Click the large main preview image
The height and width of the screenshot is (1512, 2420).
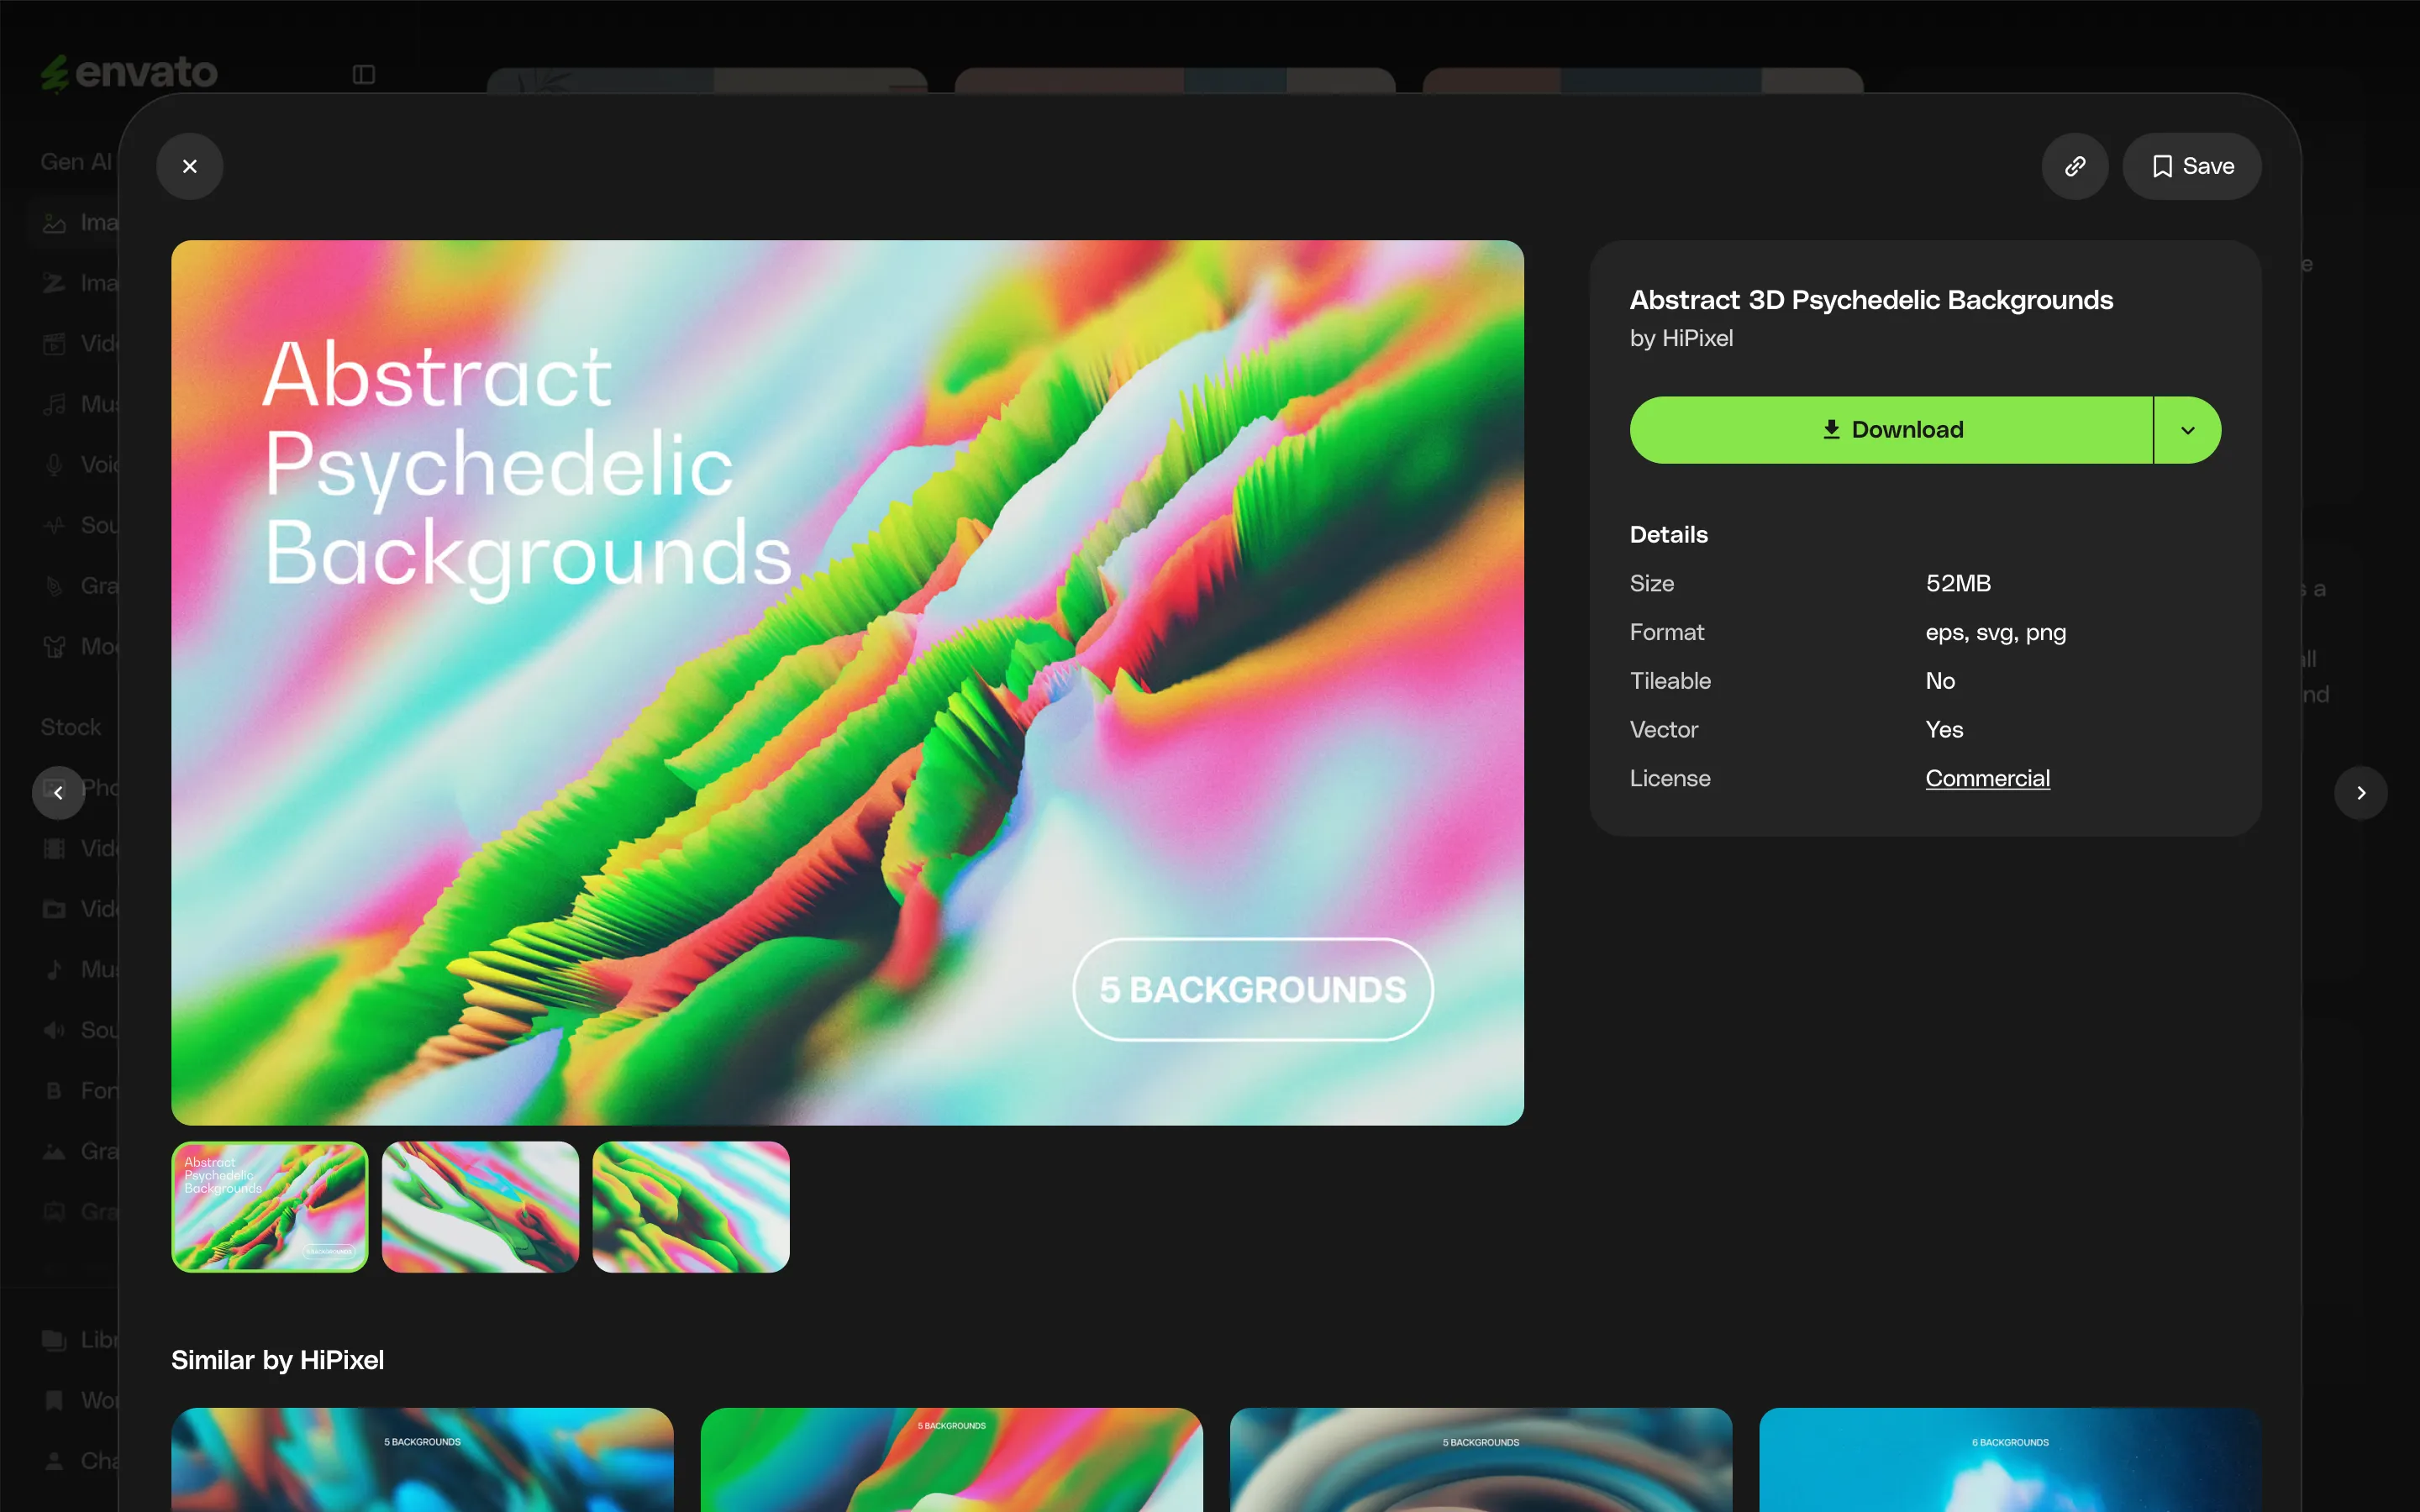847,682
